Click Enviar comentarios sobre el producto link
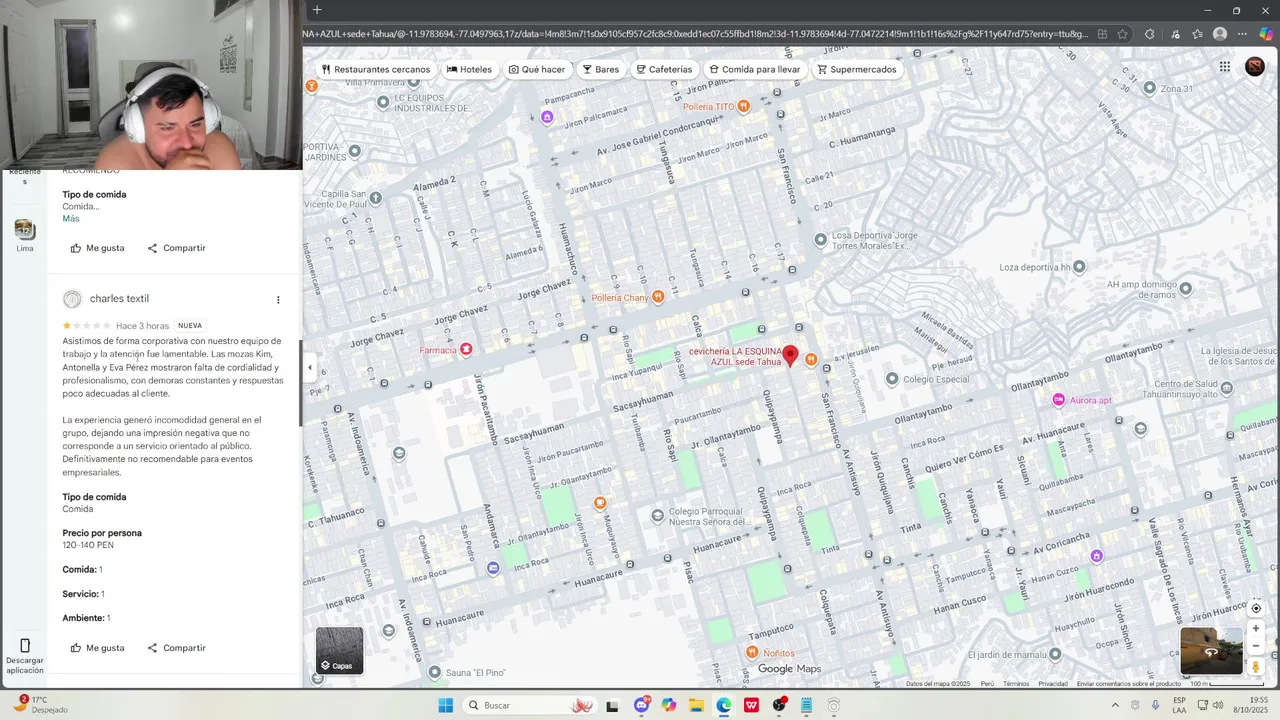The width and height of the screenshot is (1280, 720). point(1129,684)
